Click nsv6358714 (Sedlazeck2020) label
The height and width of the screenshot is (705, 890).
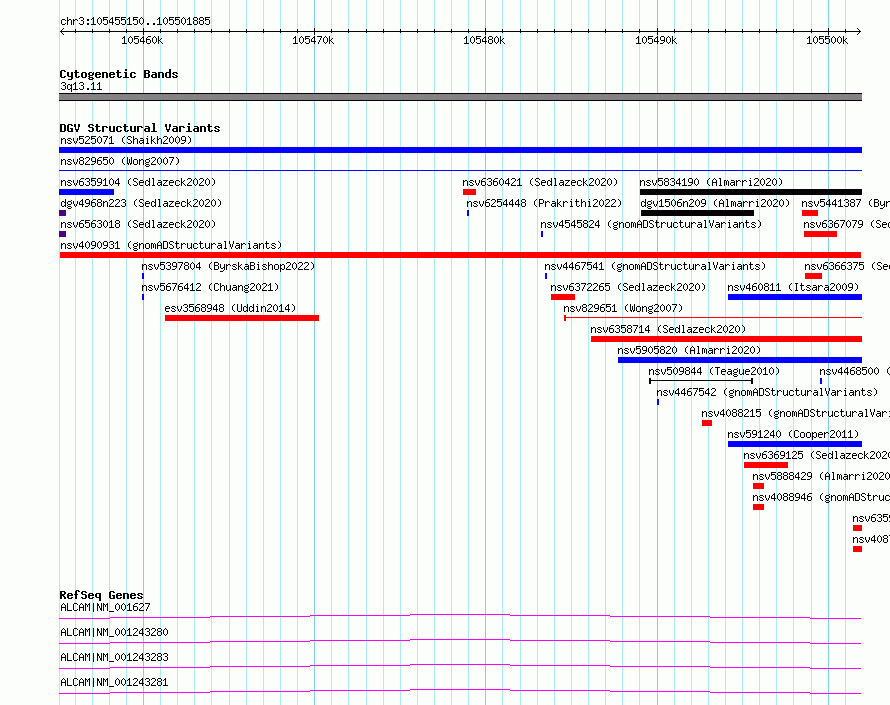(668, 329)
